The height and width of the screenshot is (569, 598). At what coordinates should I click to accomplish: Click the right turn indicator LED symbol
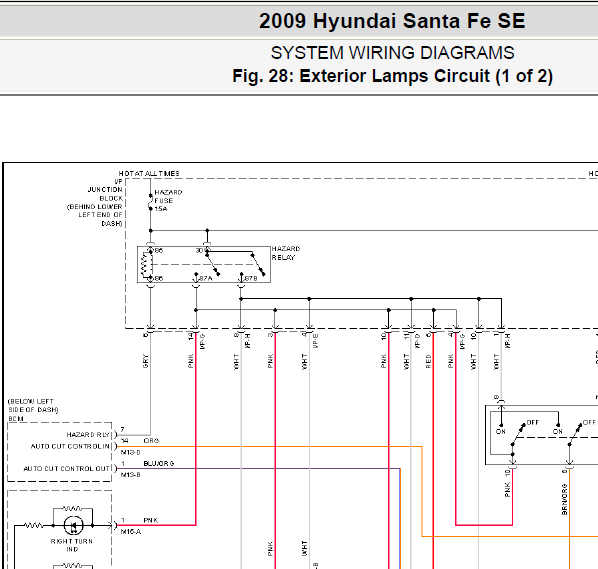(73, 526)
